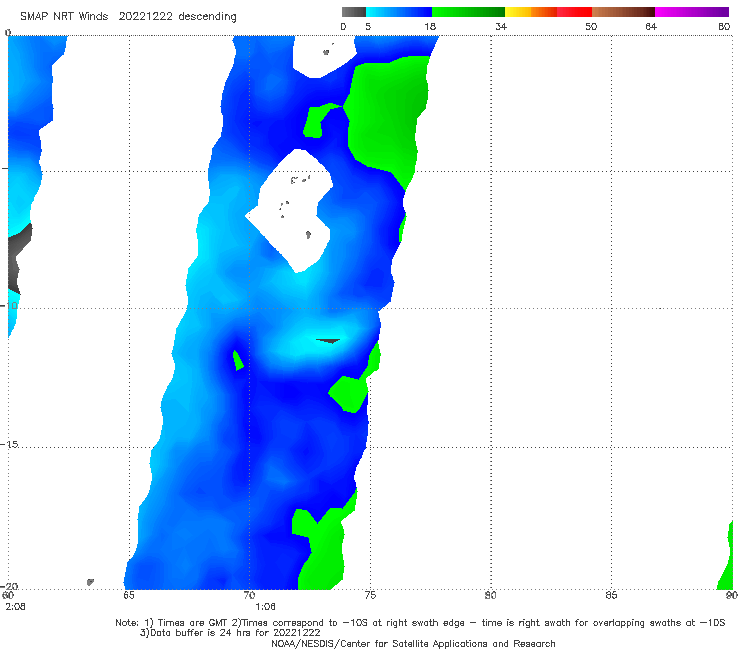Click the large green wind region at the top of the swath
The height and width of the screenshot is (650, 740).
coord(387,118)
